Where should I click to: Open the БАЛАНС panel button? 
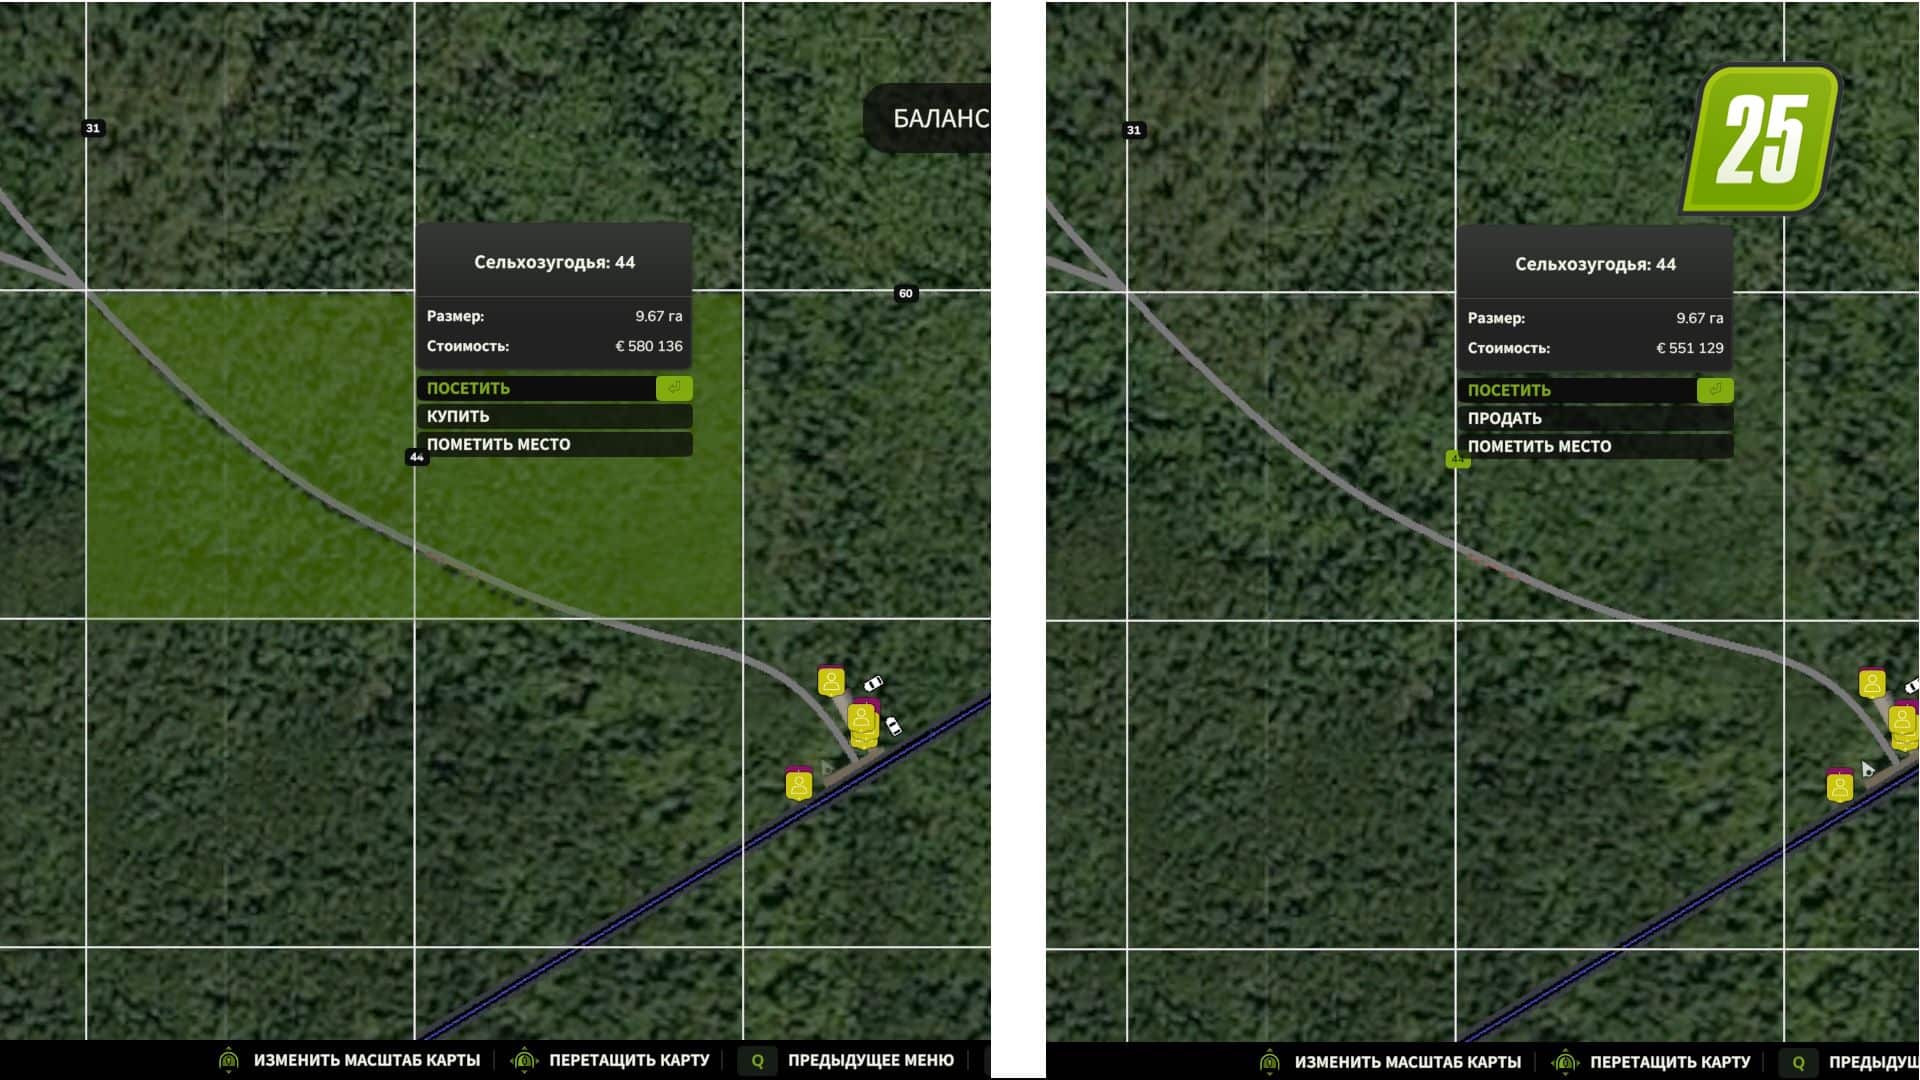point(927,118)
